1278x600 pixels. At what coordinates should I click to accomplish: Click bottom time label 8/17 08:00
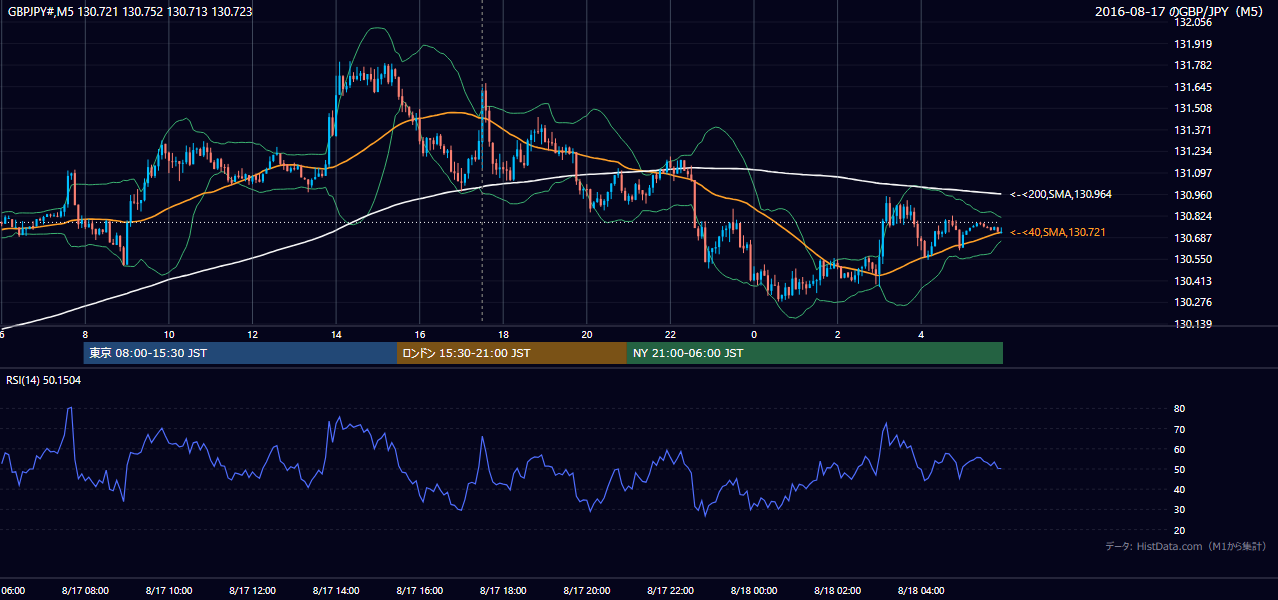tap(85, 590)
